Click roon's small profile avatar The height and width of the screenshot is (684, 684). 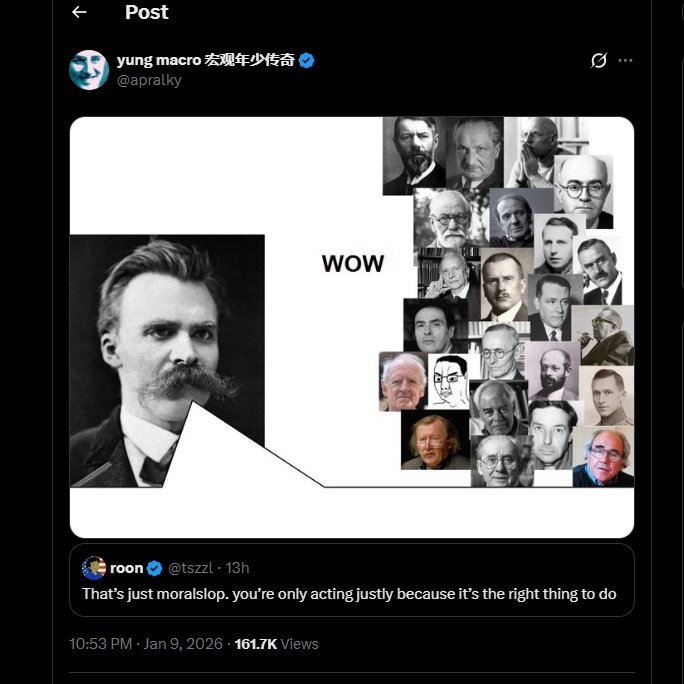click(94, 568)
